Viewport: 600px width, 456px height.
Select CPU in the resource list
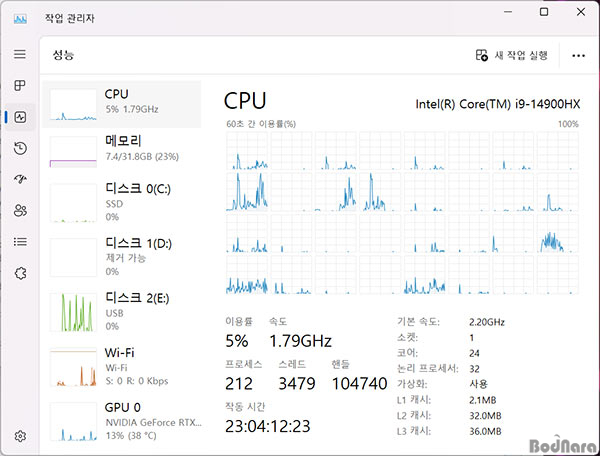coord(120,102)
